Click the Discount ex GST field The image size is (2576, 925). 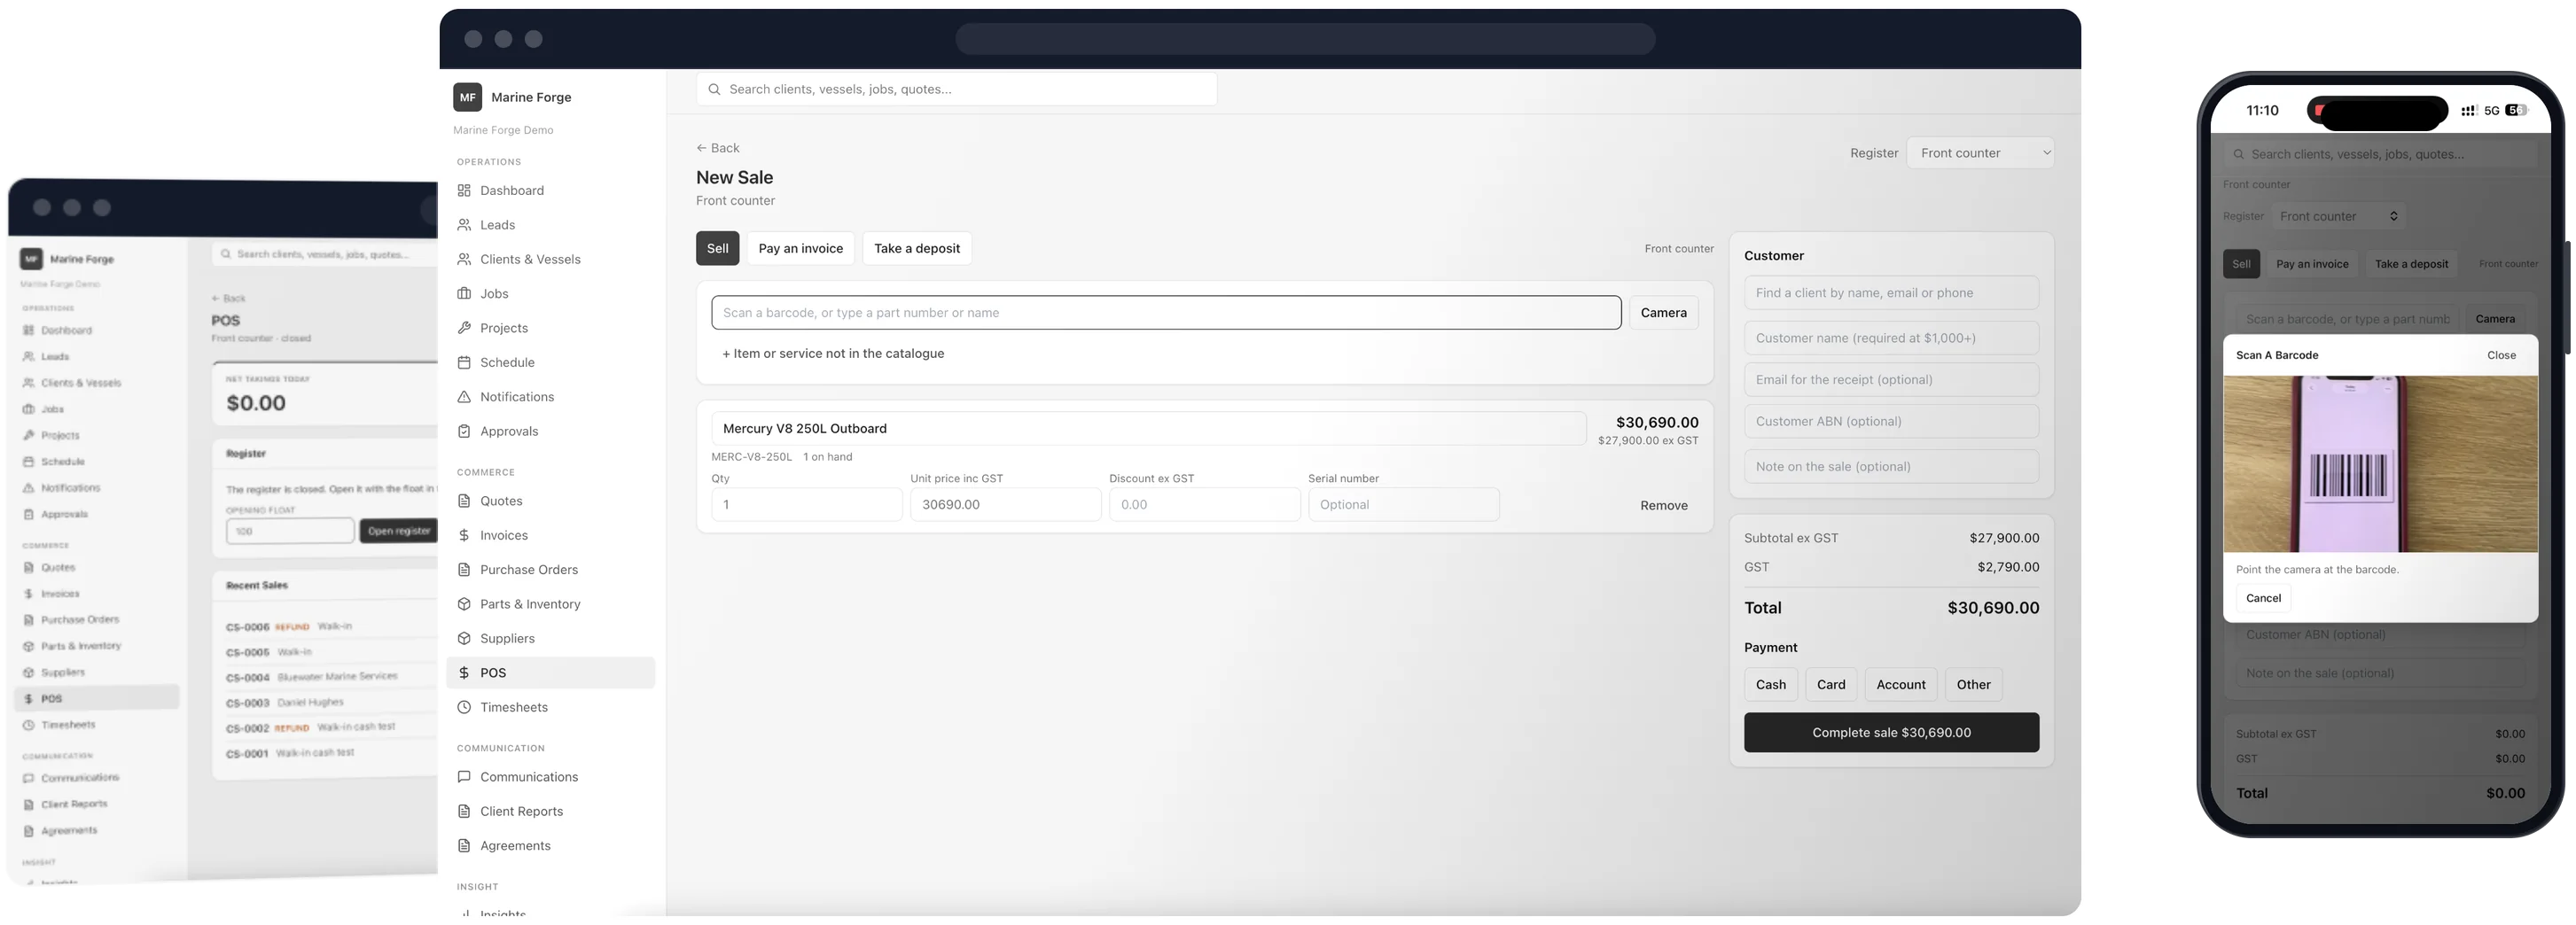[x=1204, y=505]
